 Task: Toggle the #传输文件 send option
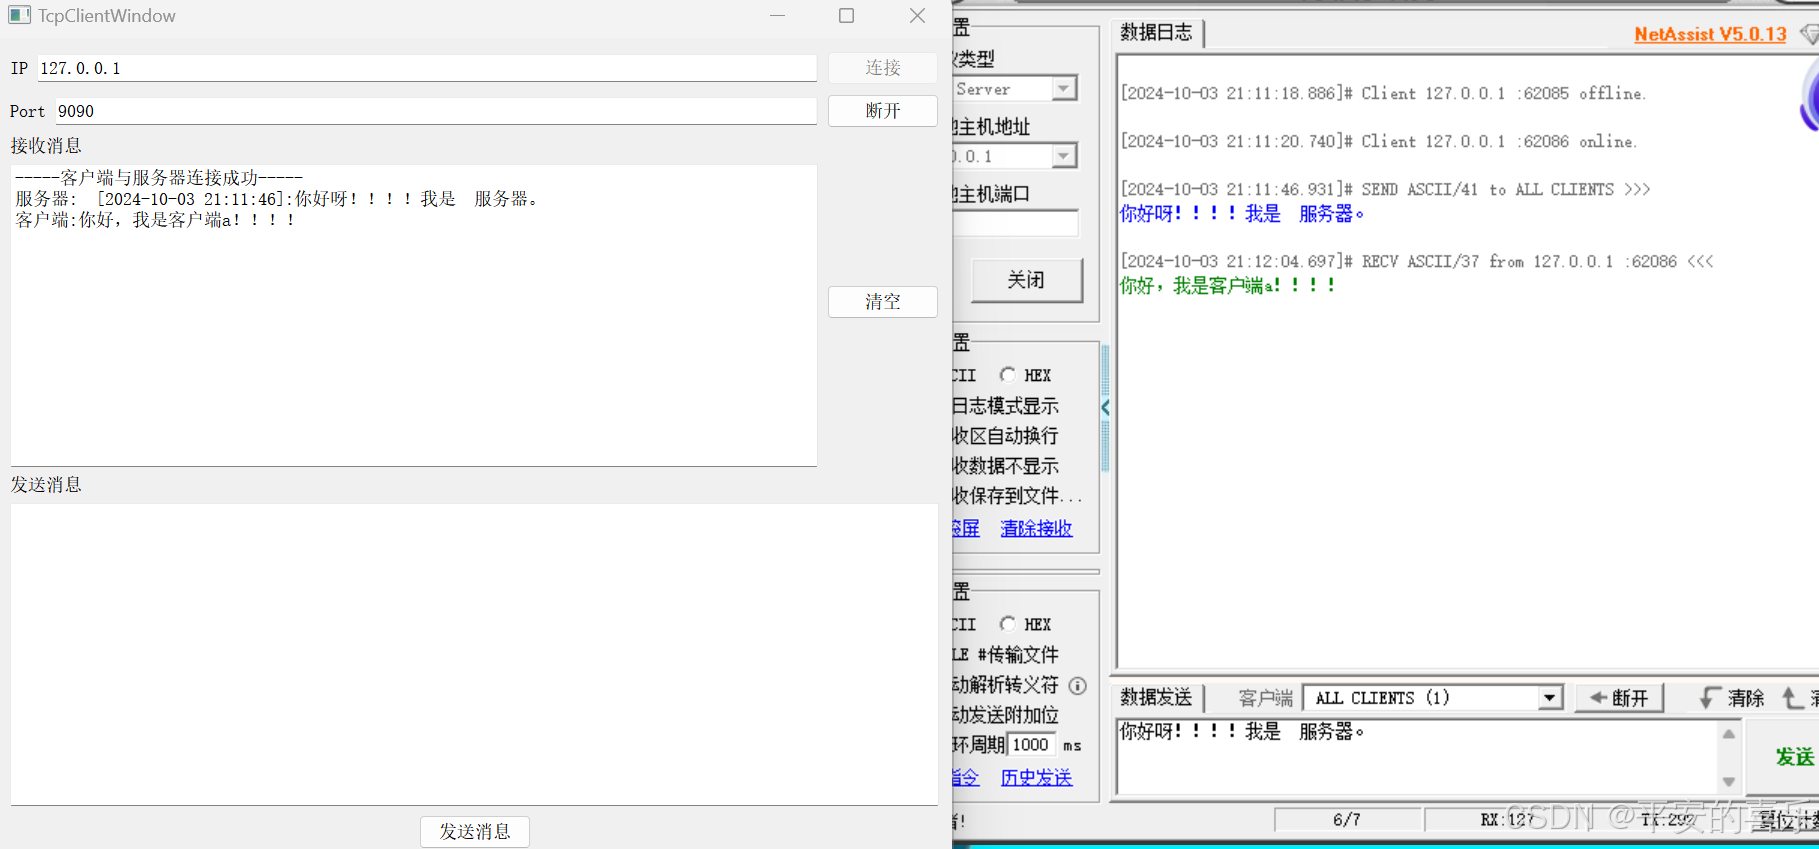click(x=1005, y=655)
